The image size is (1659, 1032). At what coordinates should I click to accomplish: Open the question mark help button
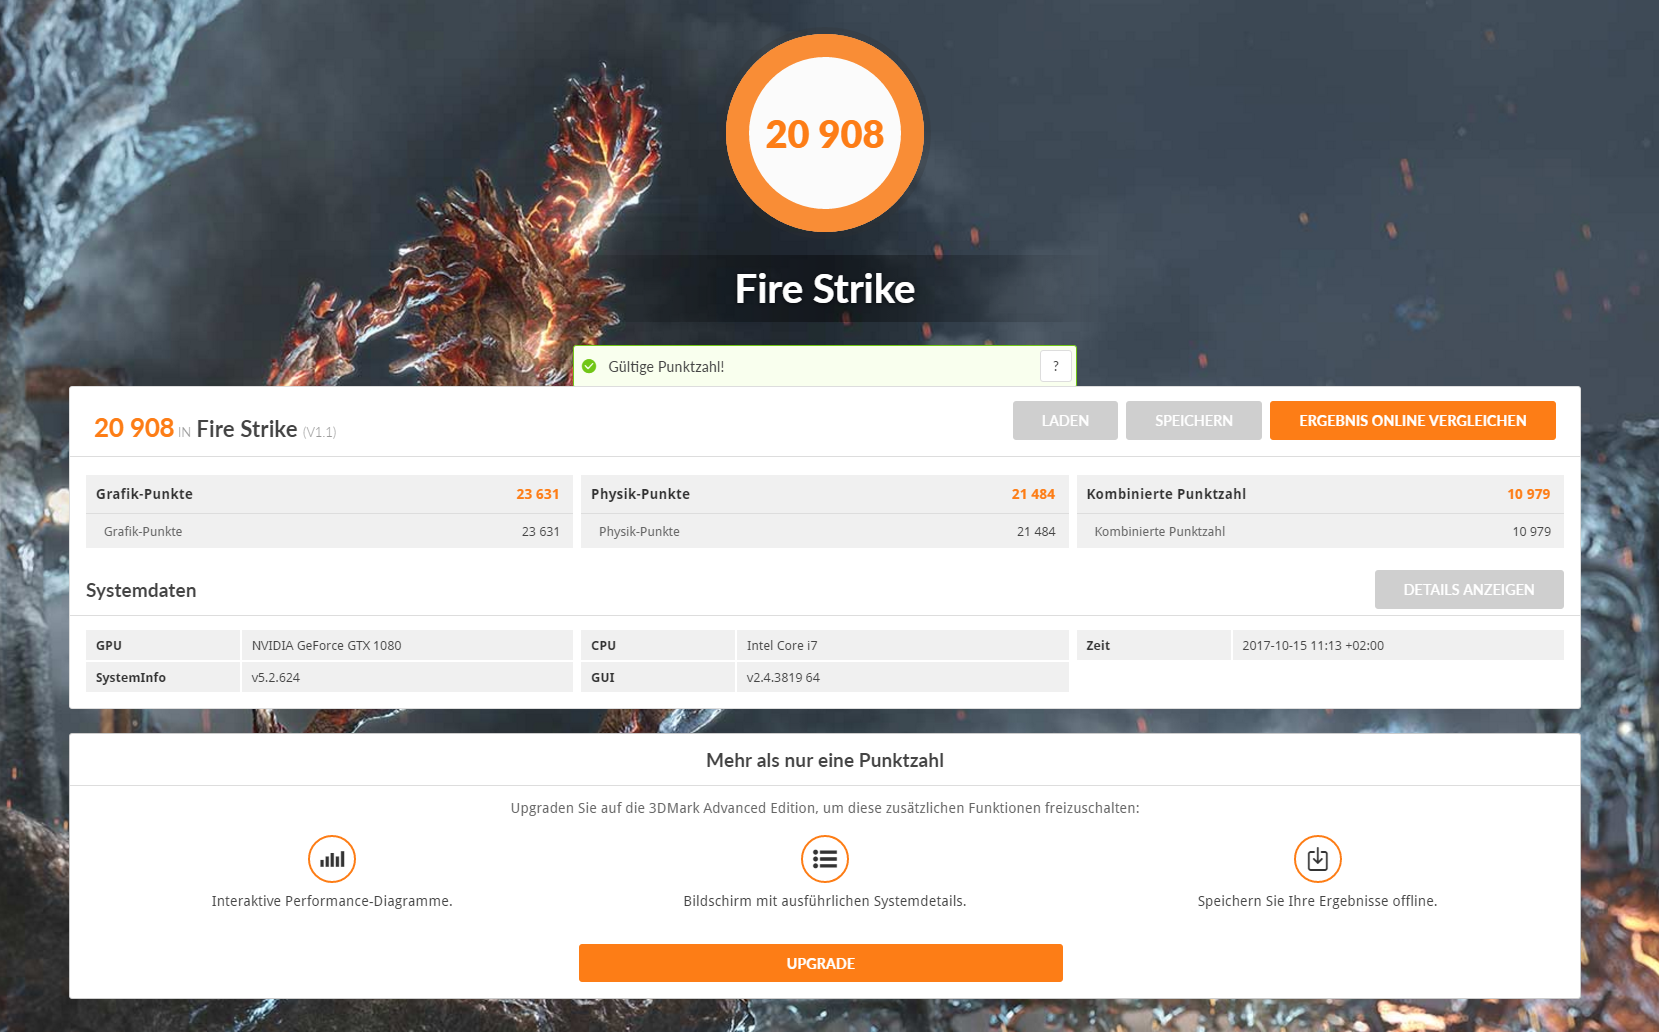point(1056,366)
